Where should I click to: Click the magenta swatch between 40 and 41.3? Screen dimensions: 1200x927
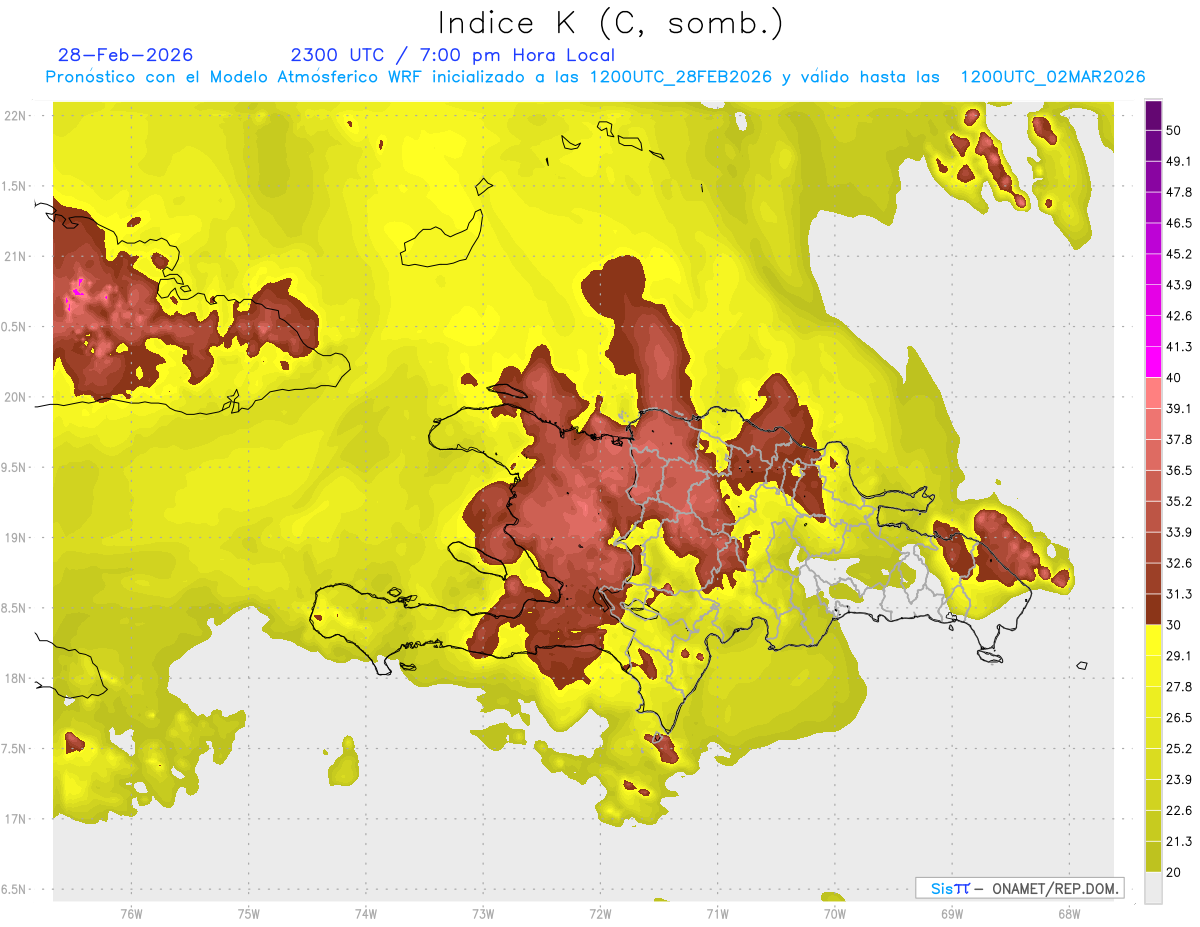point(1154,362)
